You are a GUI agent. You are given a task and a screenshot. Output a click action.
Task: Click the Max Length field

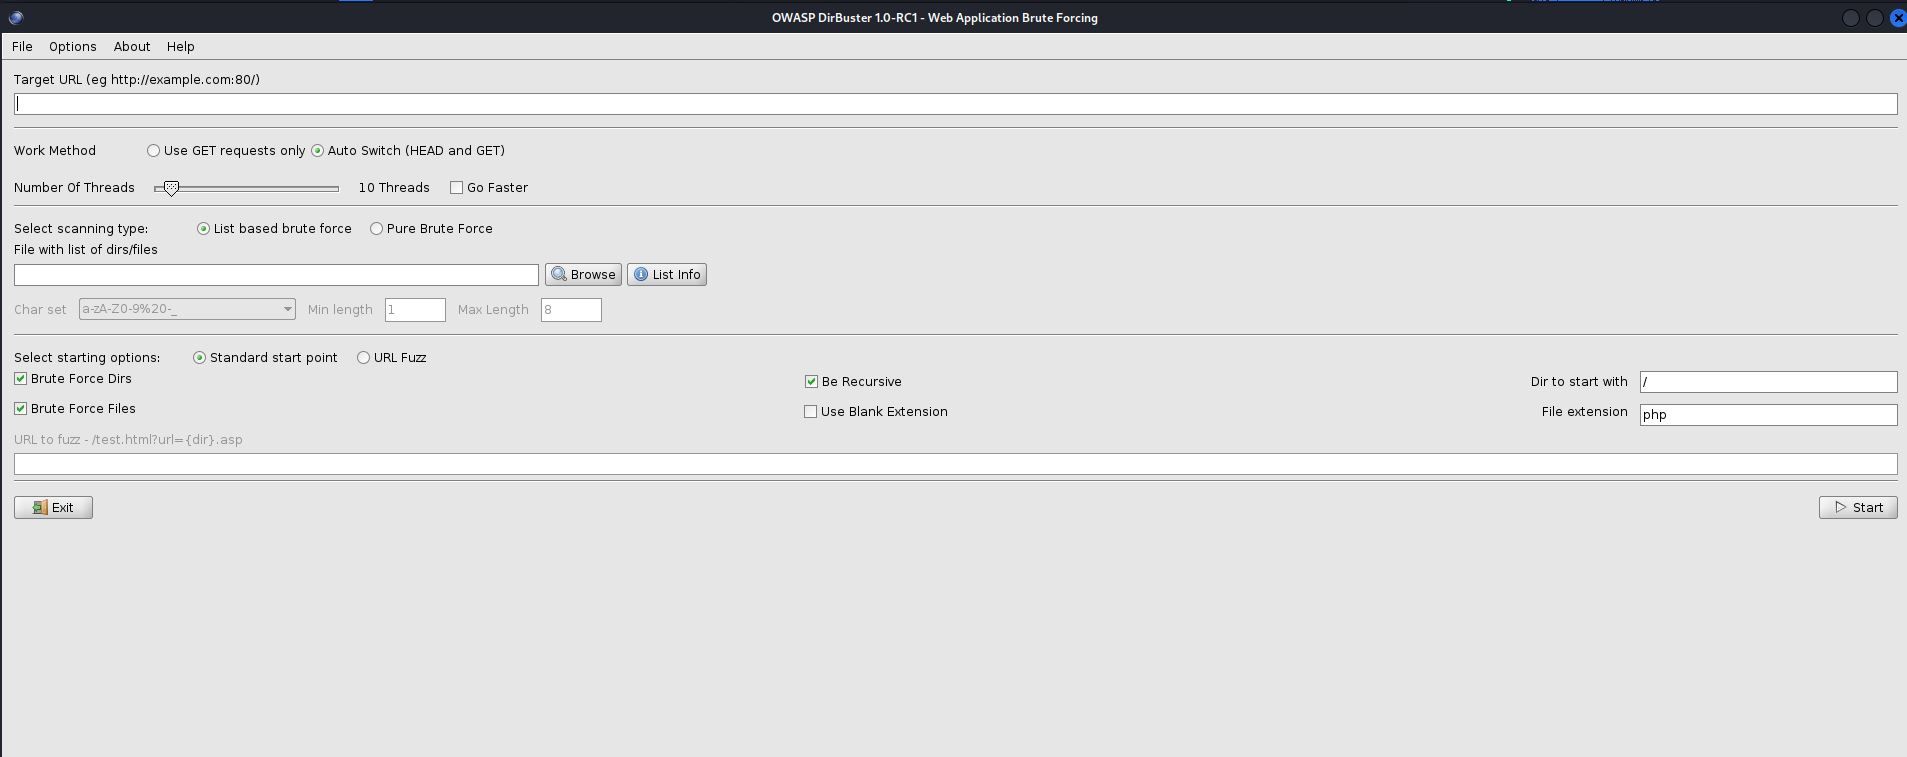coord(571,310)
